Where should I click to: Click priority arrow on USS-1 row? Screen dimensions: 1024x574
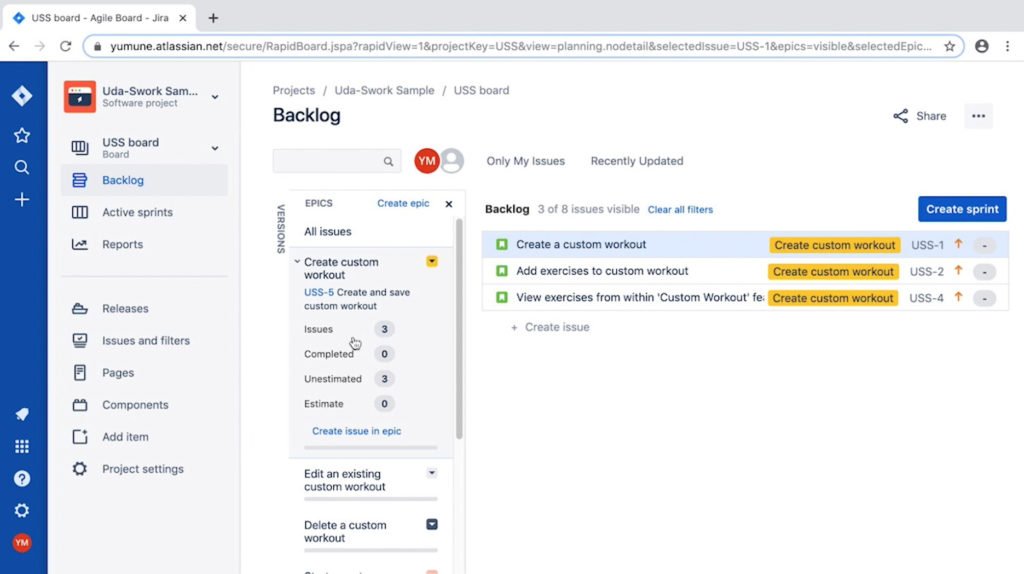[958, 244]
